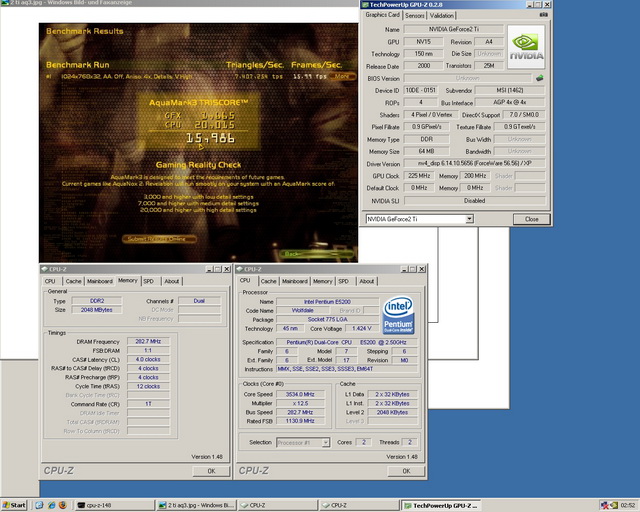Click the AquaMark3 total score '15,986'
The height and width of the screenshot is (512, 640).
[210, 139]
